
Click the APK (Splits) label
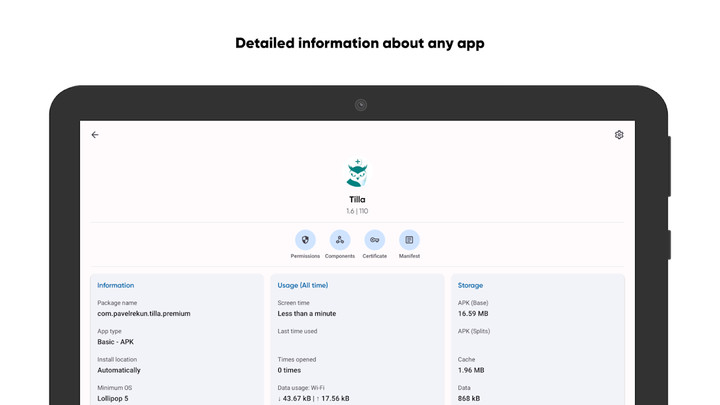pos(474,331)
